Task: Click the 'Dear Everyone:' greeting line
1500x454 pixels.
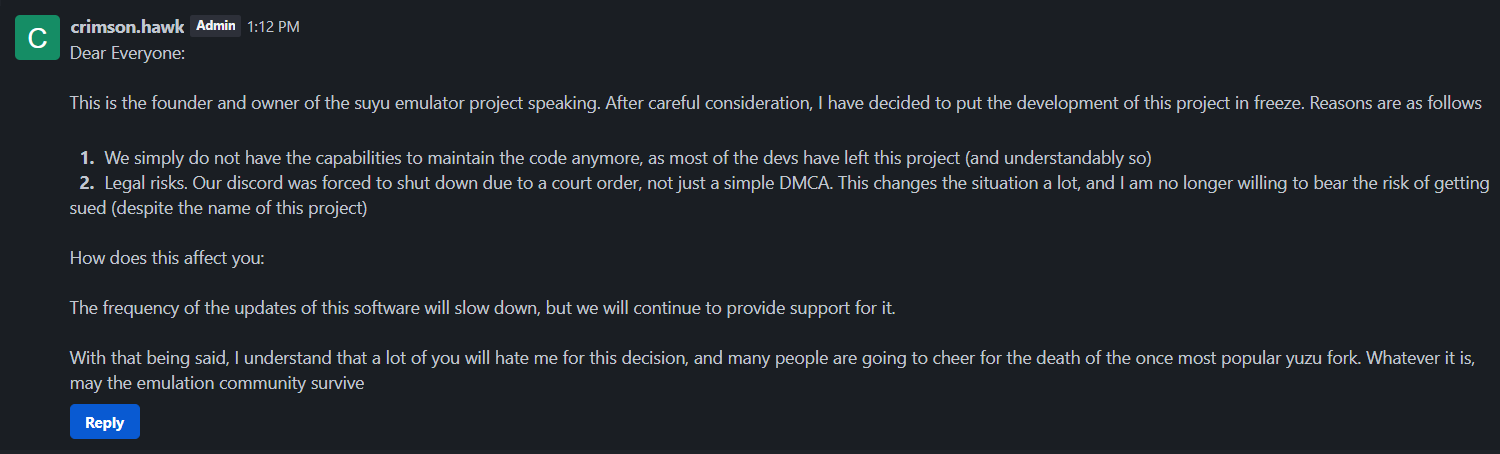Action: click(x=127, y=53)
